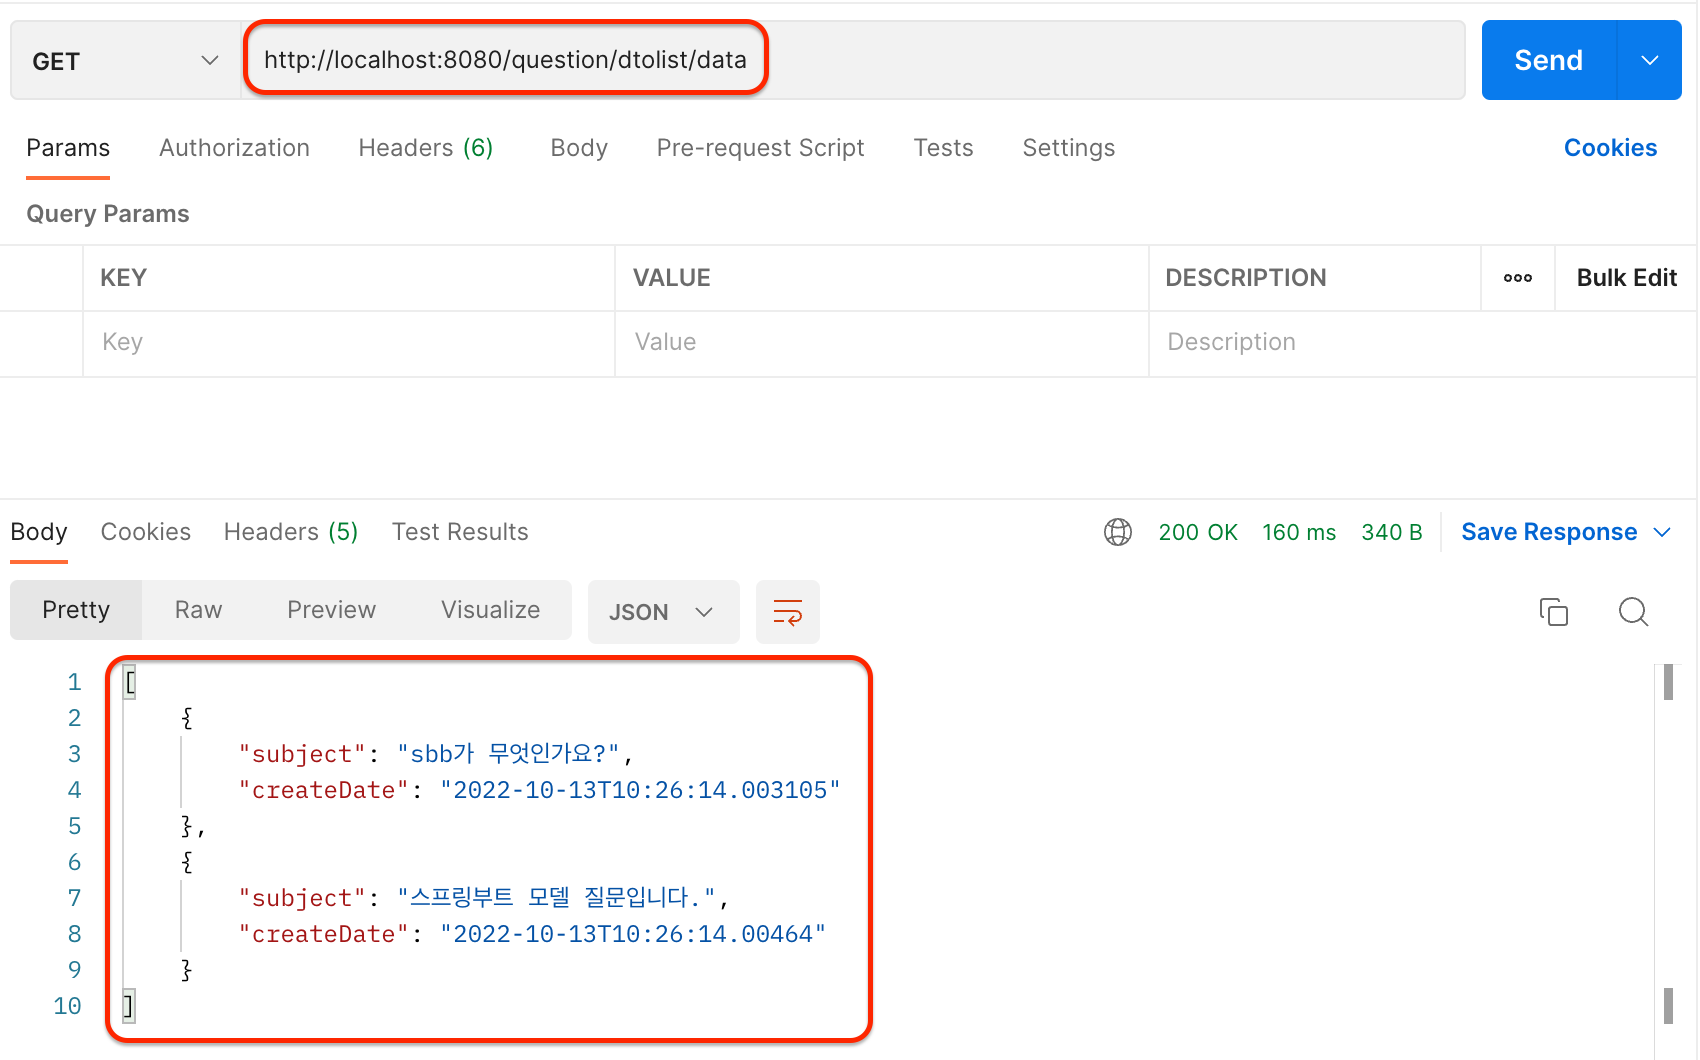Expand the Save Response chevron
Viewport: 1700px width, 1060px height.
coord(1662,532)
